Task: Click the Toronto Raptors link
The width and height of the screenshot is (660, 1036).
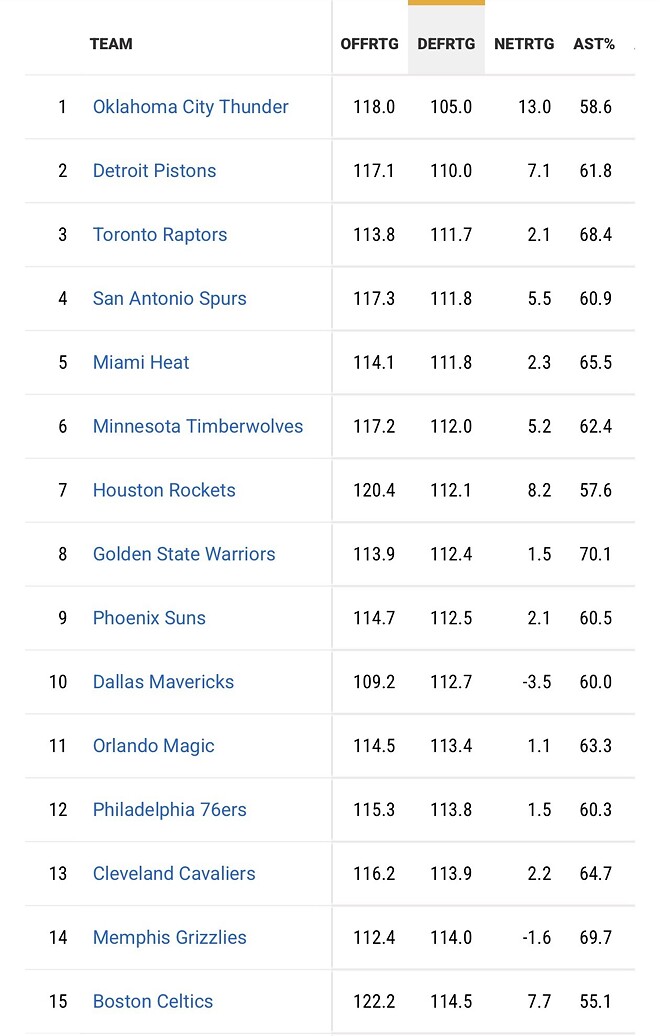Action: tap(160, 235)
